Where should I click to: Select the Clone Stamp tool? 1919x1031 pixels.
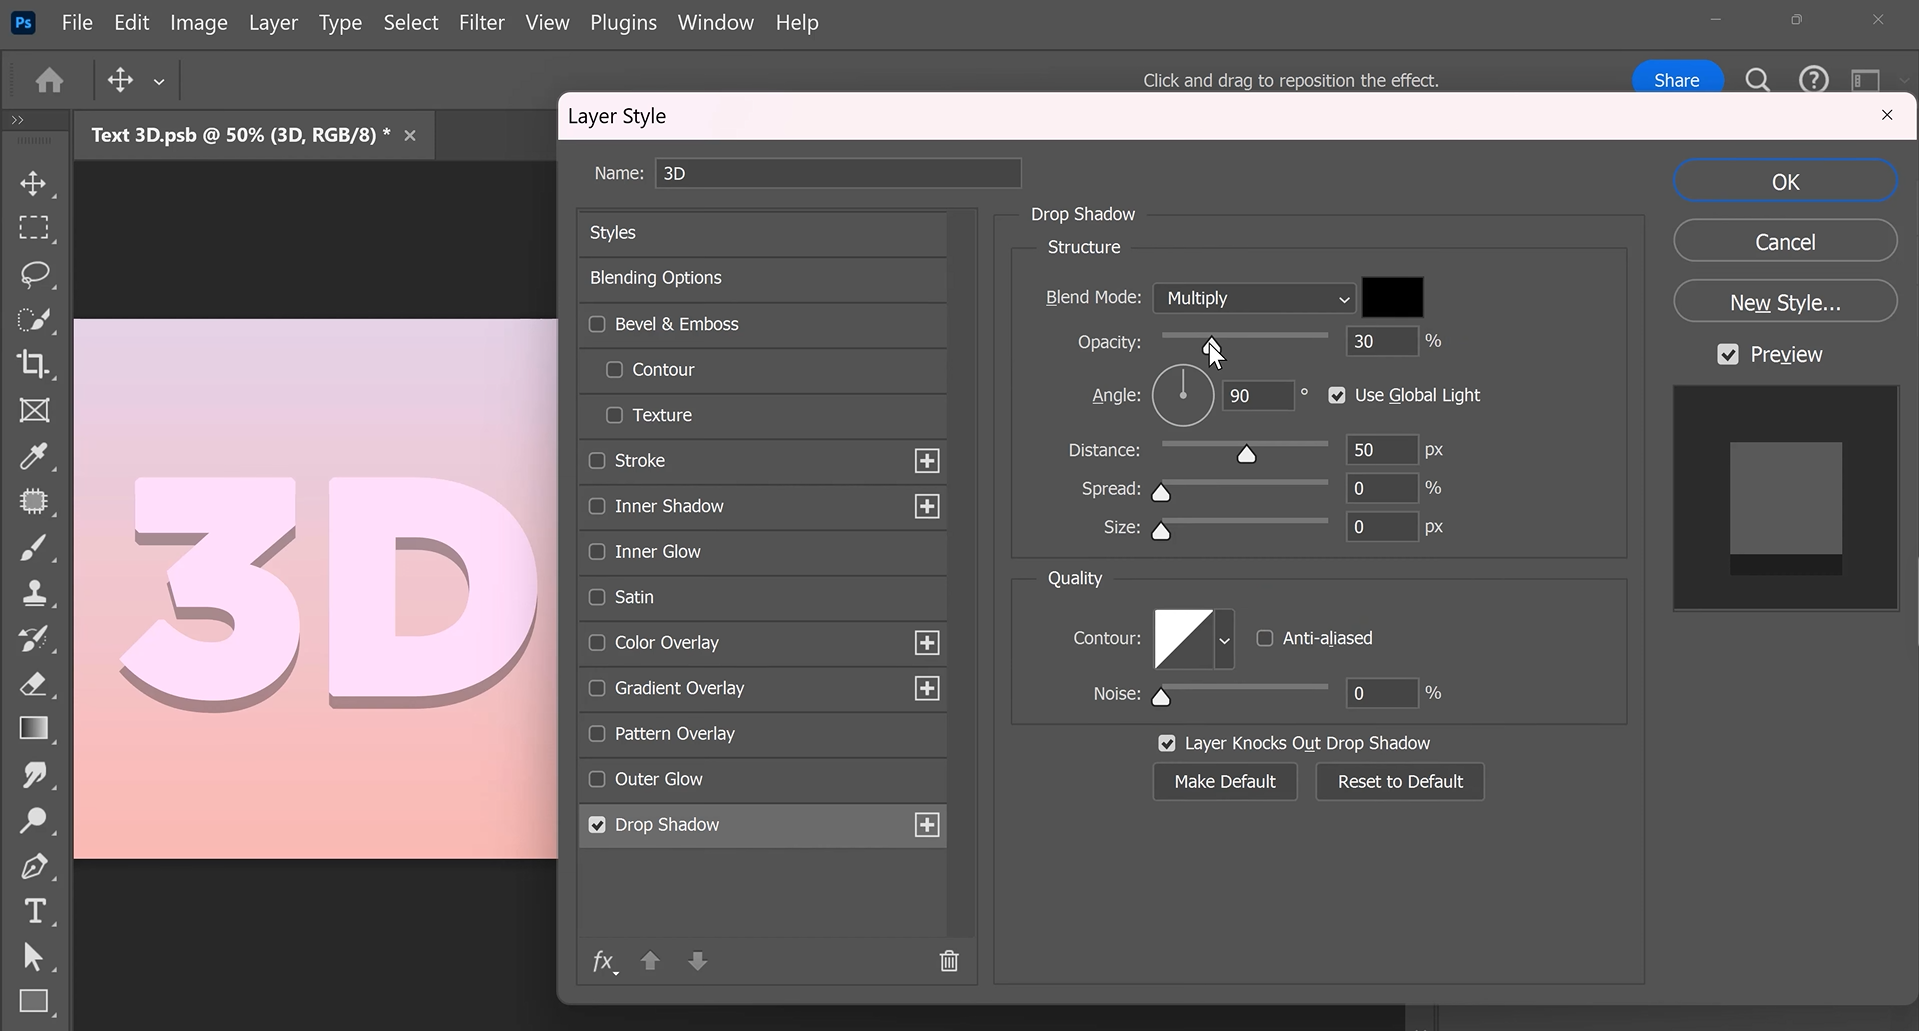(x=35, y=593)
